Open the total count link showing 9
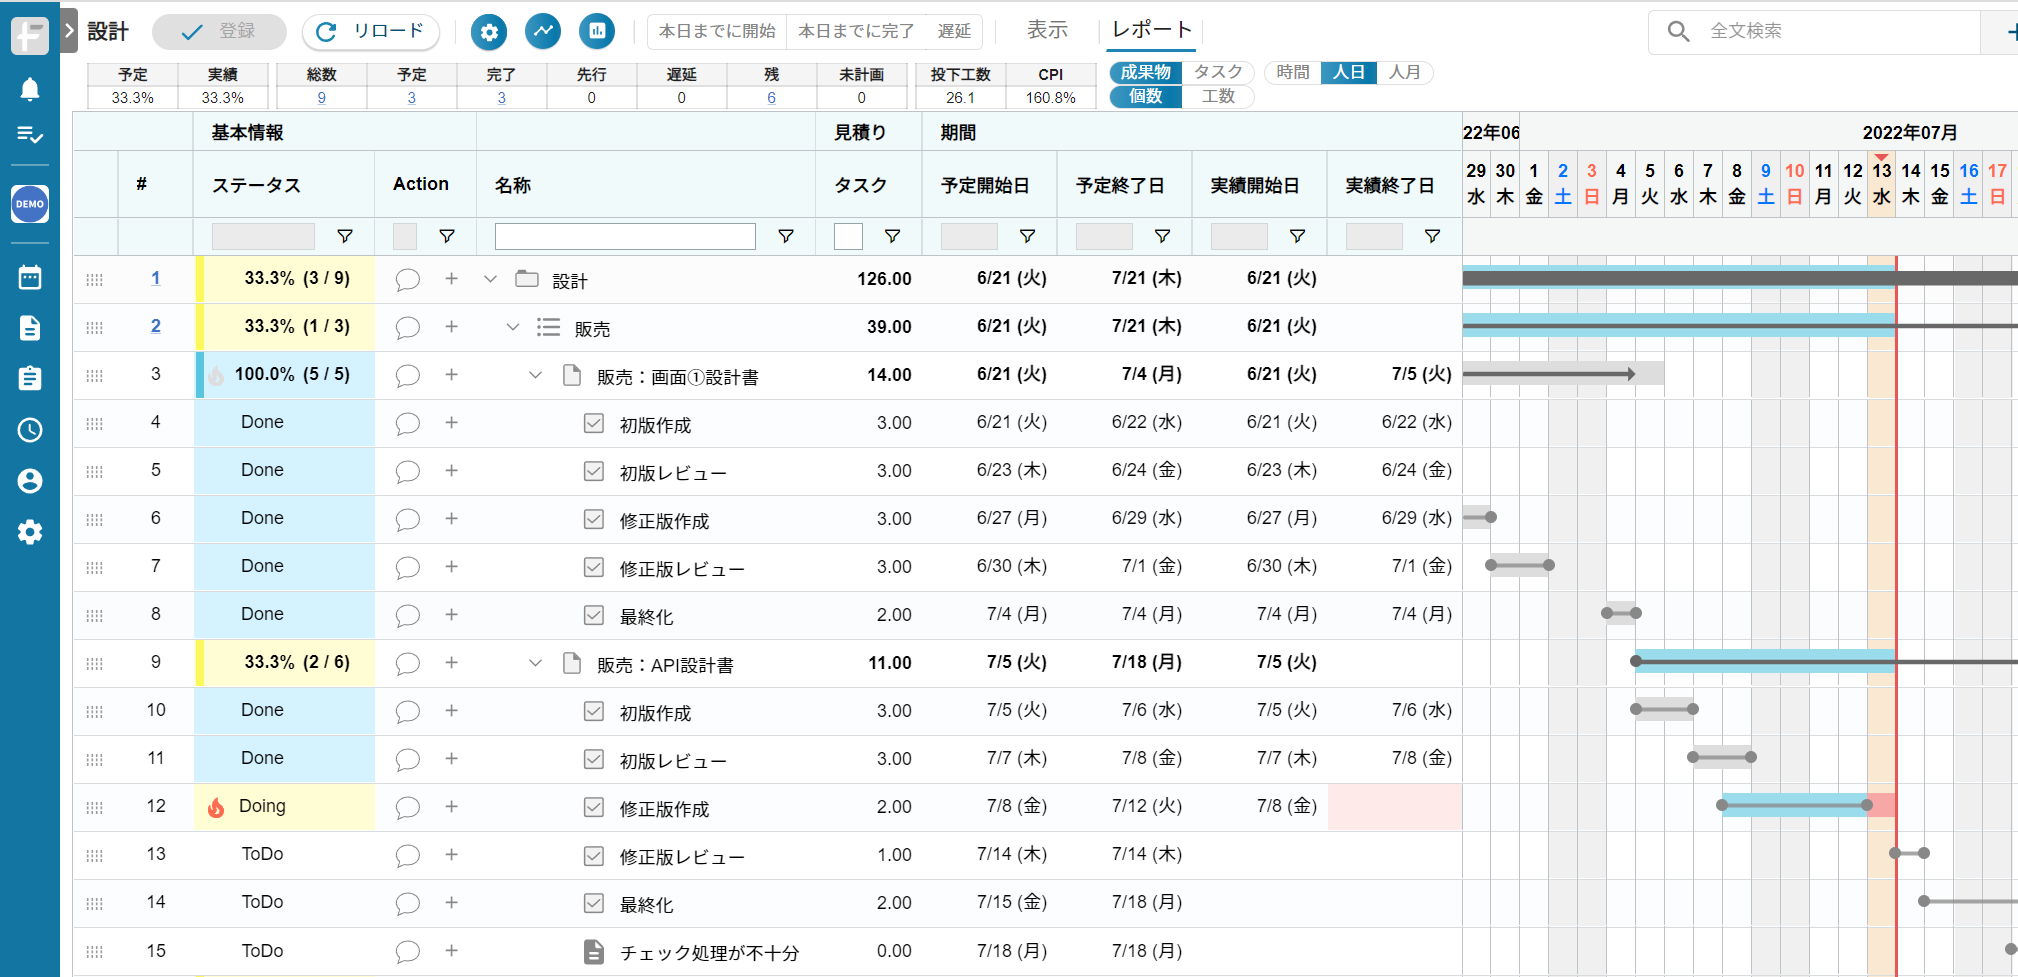This screenshot has height=977, width=2018. (x=321, y=97)
